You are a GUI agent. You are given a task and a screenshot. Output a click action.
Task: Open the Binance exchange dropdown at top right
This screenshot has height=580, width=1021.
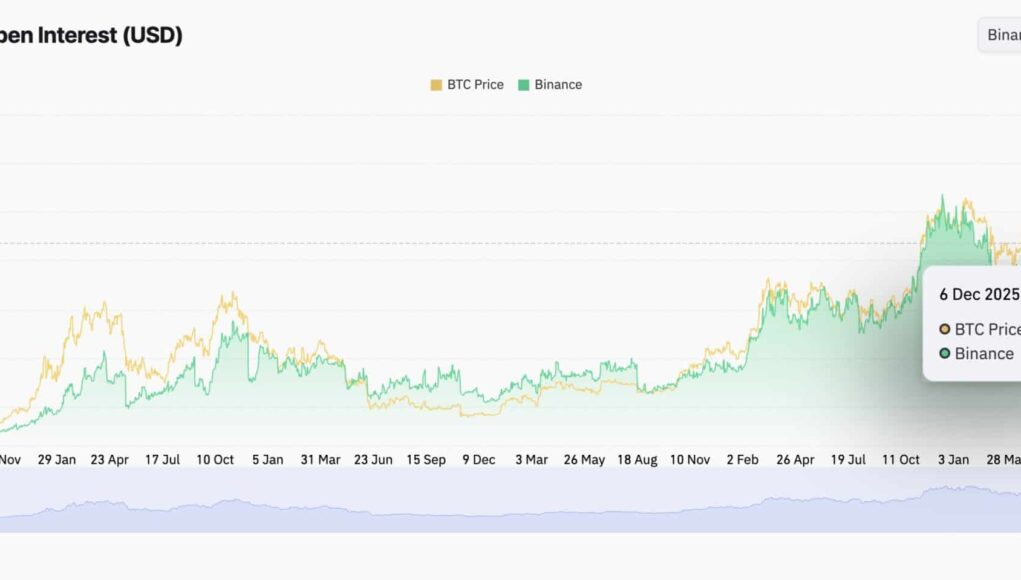click(1001, 35)
